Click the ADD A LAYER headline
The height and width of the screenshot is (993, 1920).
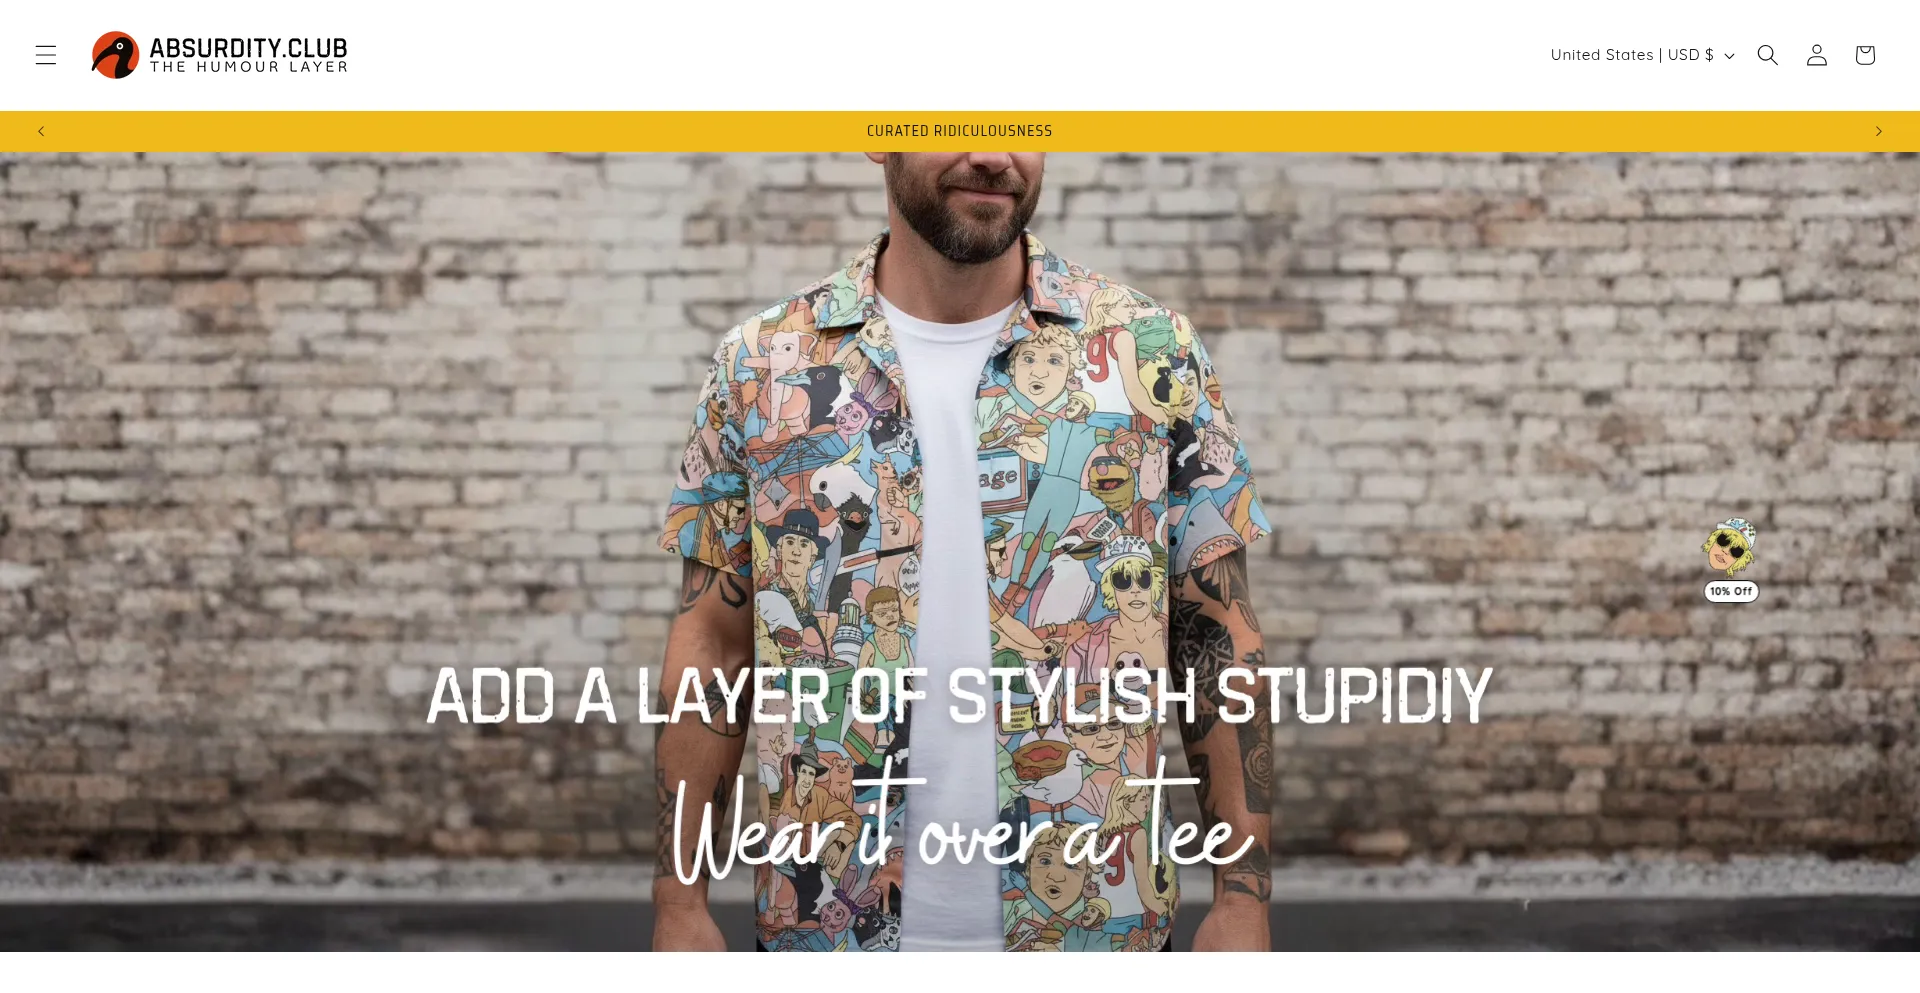coord(959,696)
